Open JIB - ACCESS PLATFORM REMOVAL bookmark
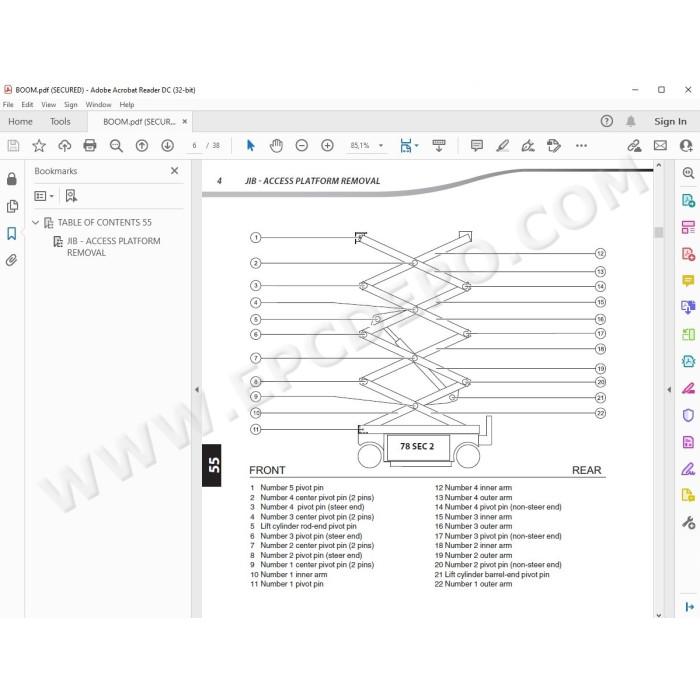This screenshot has height=700, width=700. pyautogui.click(x=113, y=246)
